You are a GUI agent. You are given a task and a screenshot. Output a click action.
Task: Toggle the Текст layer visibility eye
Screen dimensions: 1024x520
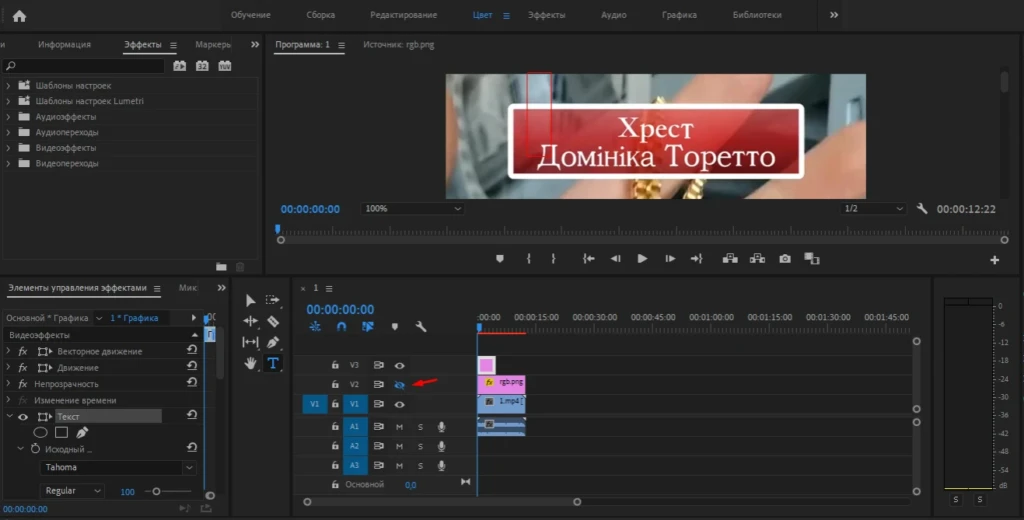click(23, 417)
